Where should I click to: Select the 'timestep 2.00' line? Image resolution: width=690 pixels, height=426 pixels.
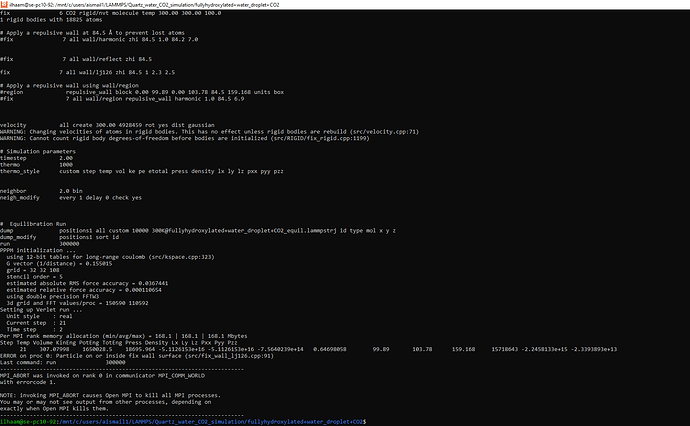(x=37, y=158)
